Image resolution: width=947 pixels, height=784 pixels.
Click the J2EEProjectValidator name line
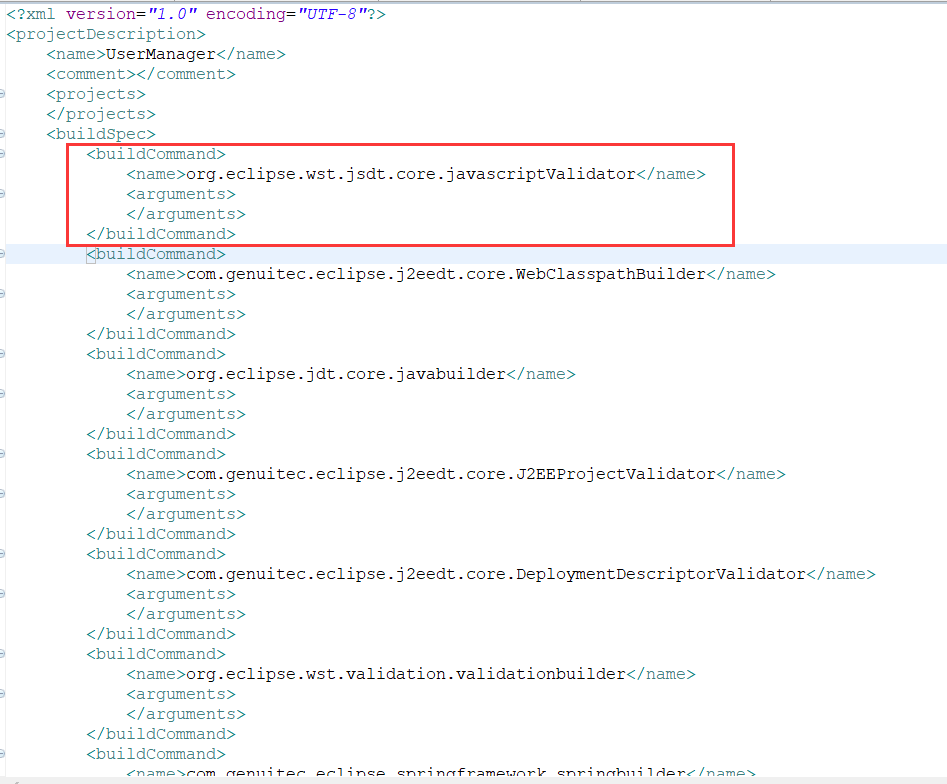456,474
